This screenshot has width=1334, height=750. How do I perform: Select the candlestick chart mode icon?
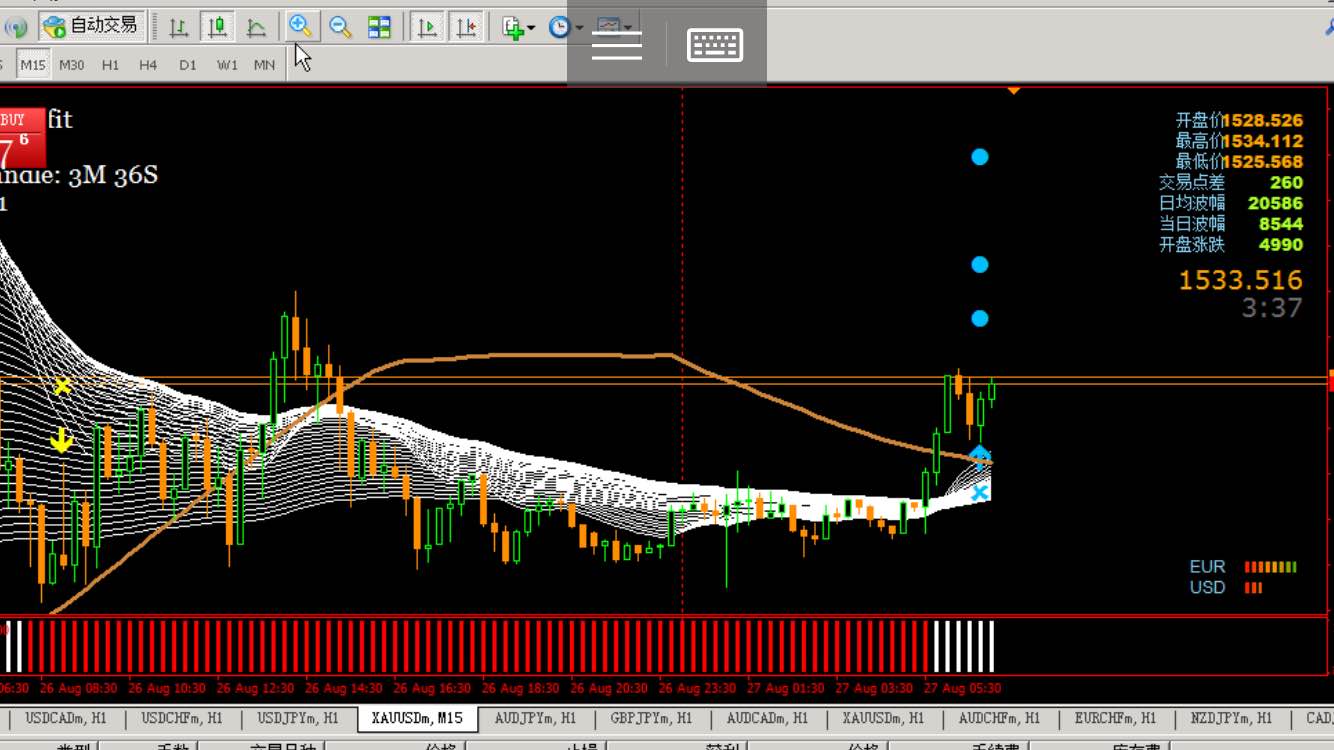click(217, 27)
